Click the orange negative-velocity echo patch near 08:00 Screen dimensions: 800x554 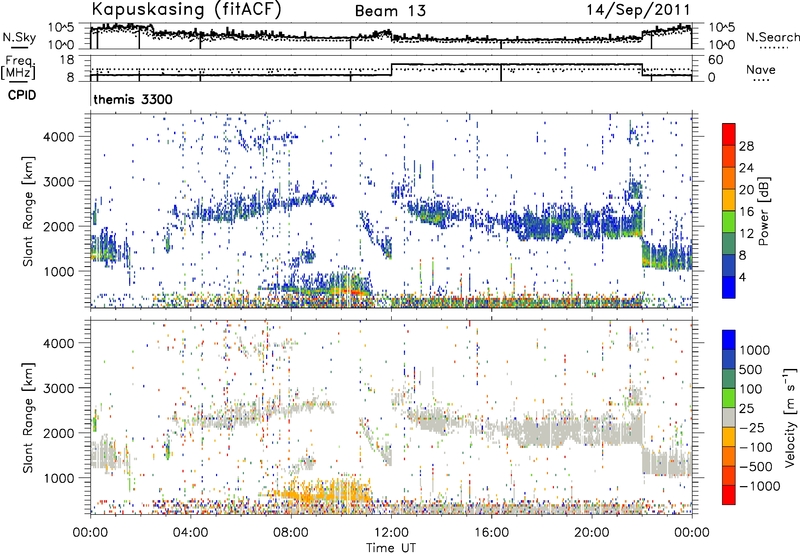[321, 491]
